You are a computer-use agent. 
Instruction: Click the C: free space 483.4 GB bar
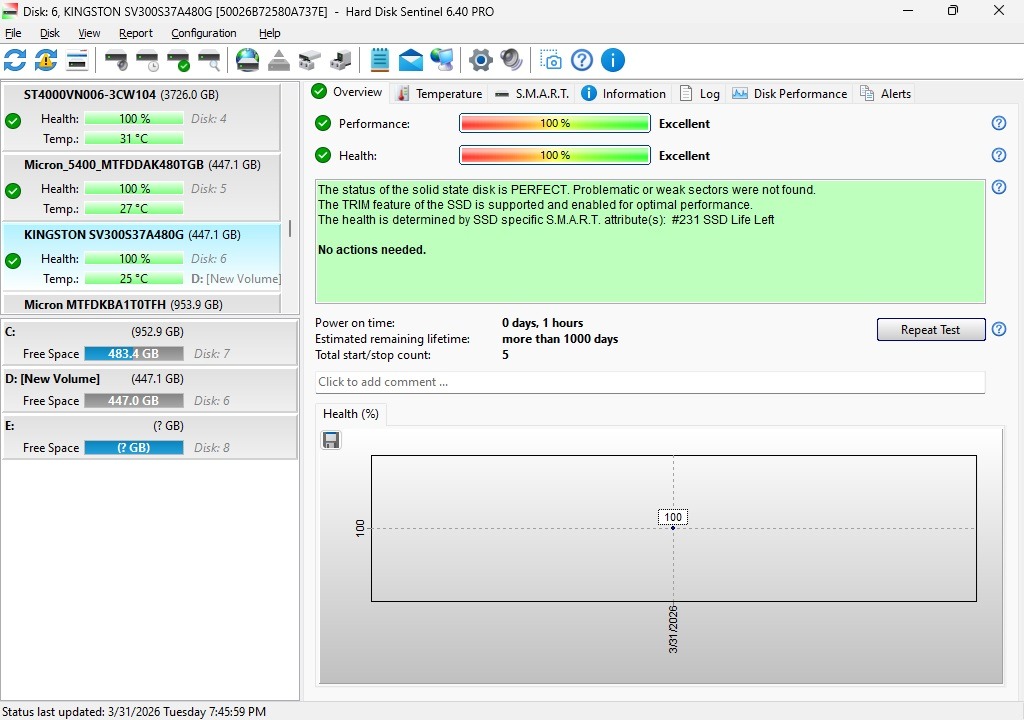pyautogui.click(x=134, y=354)
